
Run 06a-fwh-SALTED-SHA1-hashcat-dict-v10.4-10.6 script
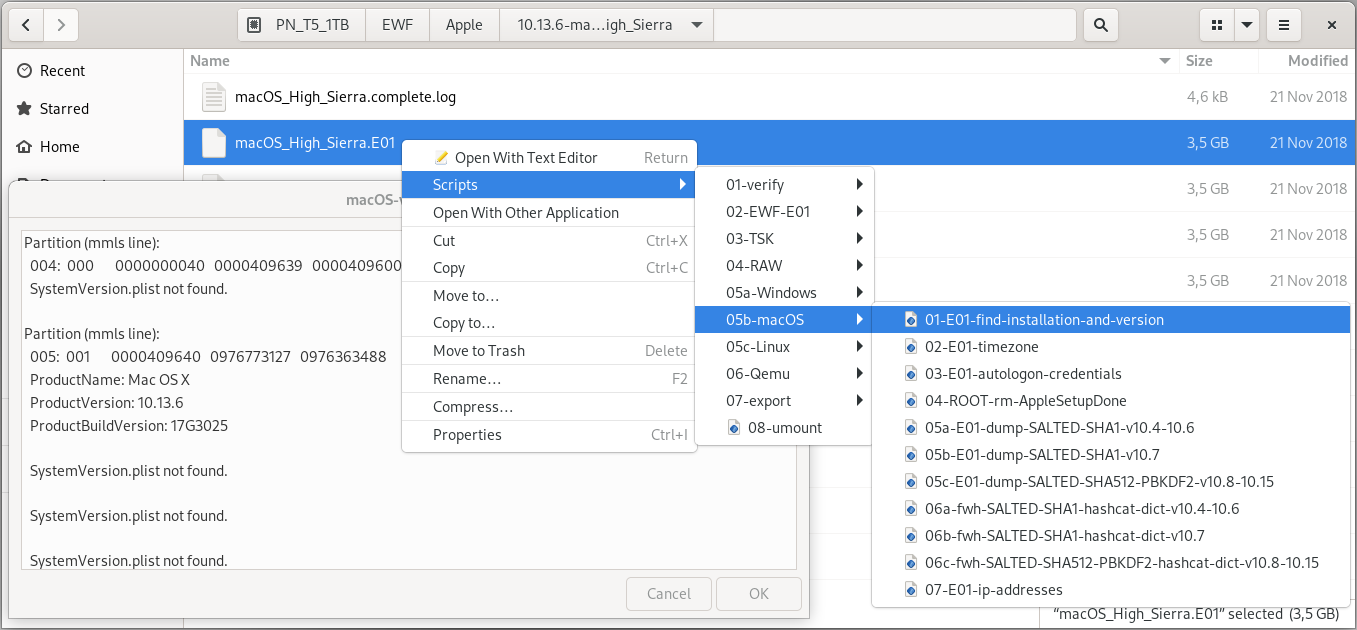[x=1111, y=509]
